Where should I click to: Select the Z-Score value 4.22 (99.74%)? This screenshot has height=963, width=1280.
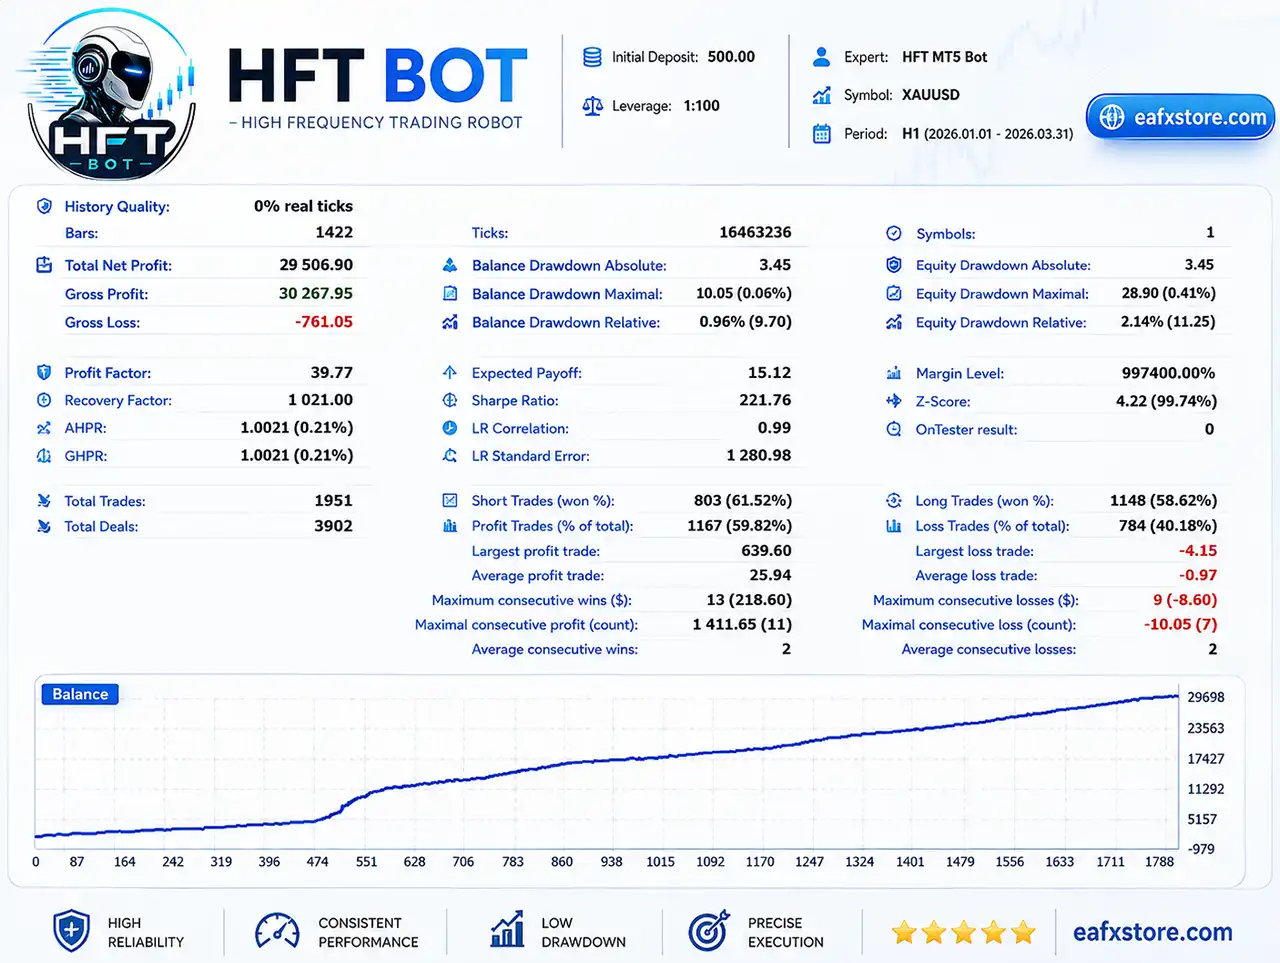[x=1166, y=401]
